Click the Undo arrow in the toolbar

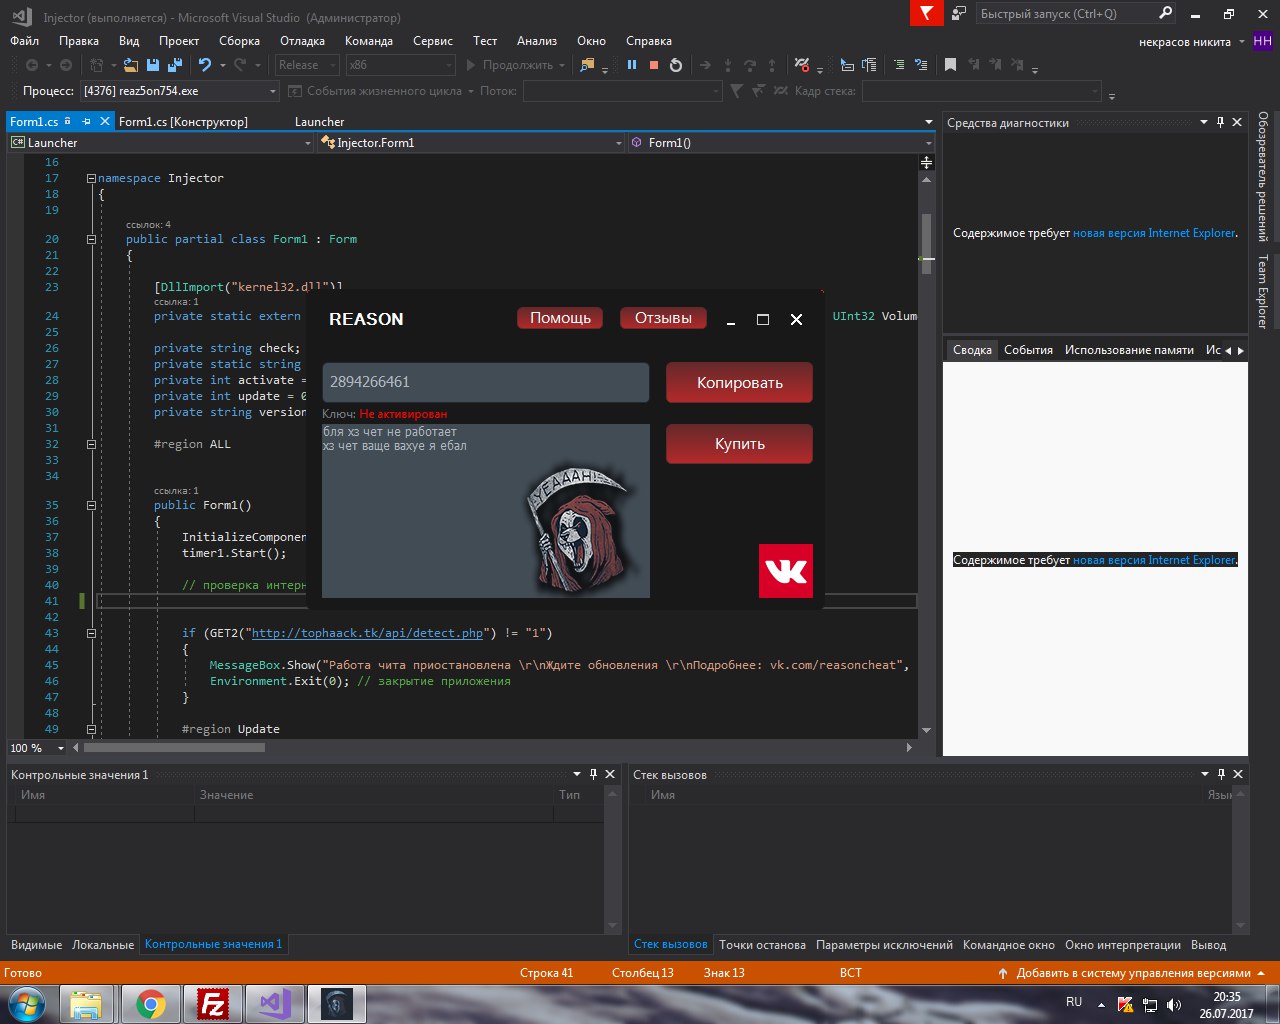pos(204,65)
